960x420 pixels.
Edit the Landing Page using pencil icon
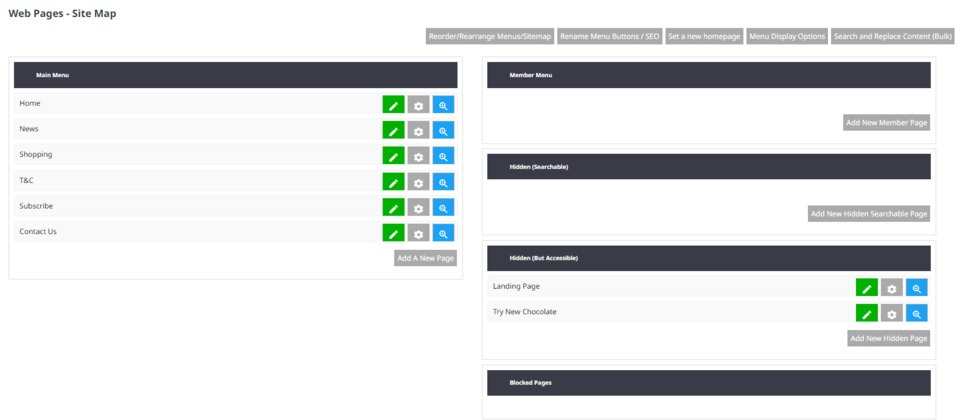(x=867, y=288)
